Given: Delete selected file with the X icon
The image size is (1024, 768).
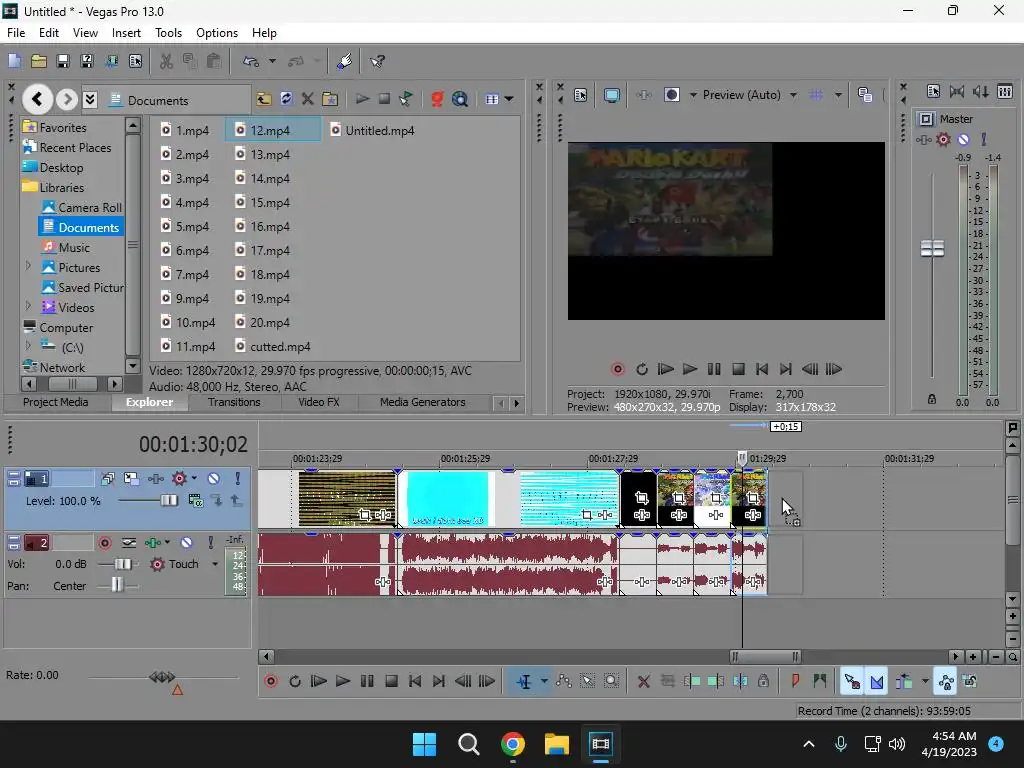Looking at the screenshot, I should tap(308, 99).
